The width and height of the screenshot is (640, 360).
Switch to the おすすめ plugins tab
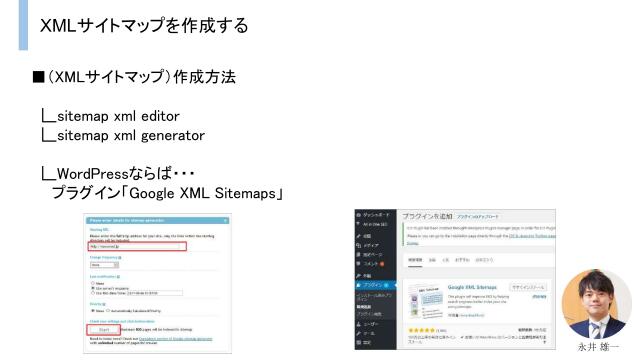click(x=462, y=260)
